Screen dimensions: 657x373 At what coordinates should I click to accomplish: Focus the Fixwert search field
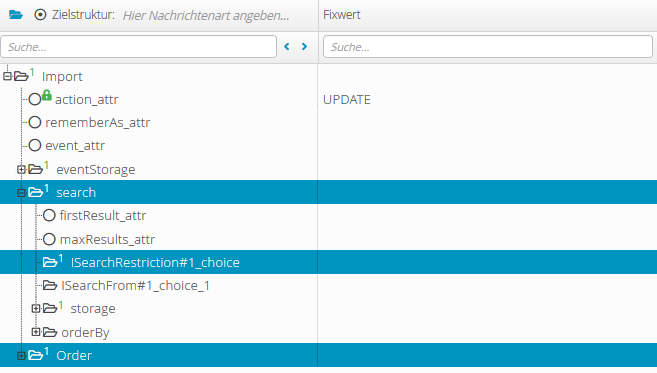[x=488, y=47]
